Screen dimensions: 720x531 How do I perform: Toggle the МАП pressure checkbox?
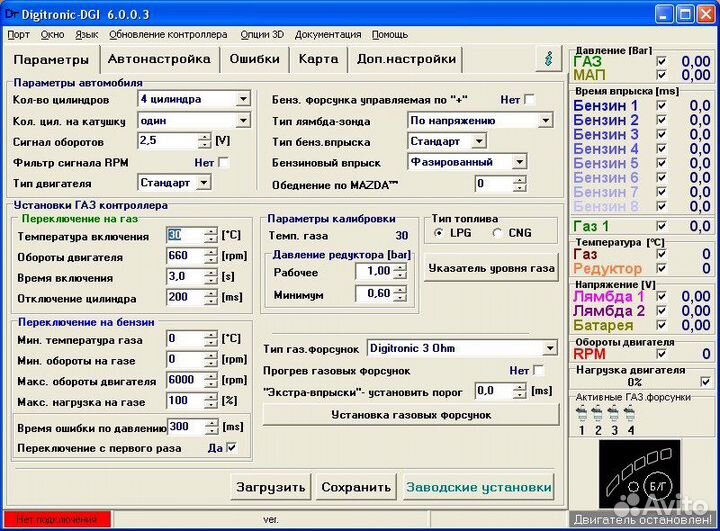pos(661,74)
